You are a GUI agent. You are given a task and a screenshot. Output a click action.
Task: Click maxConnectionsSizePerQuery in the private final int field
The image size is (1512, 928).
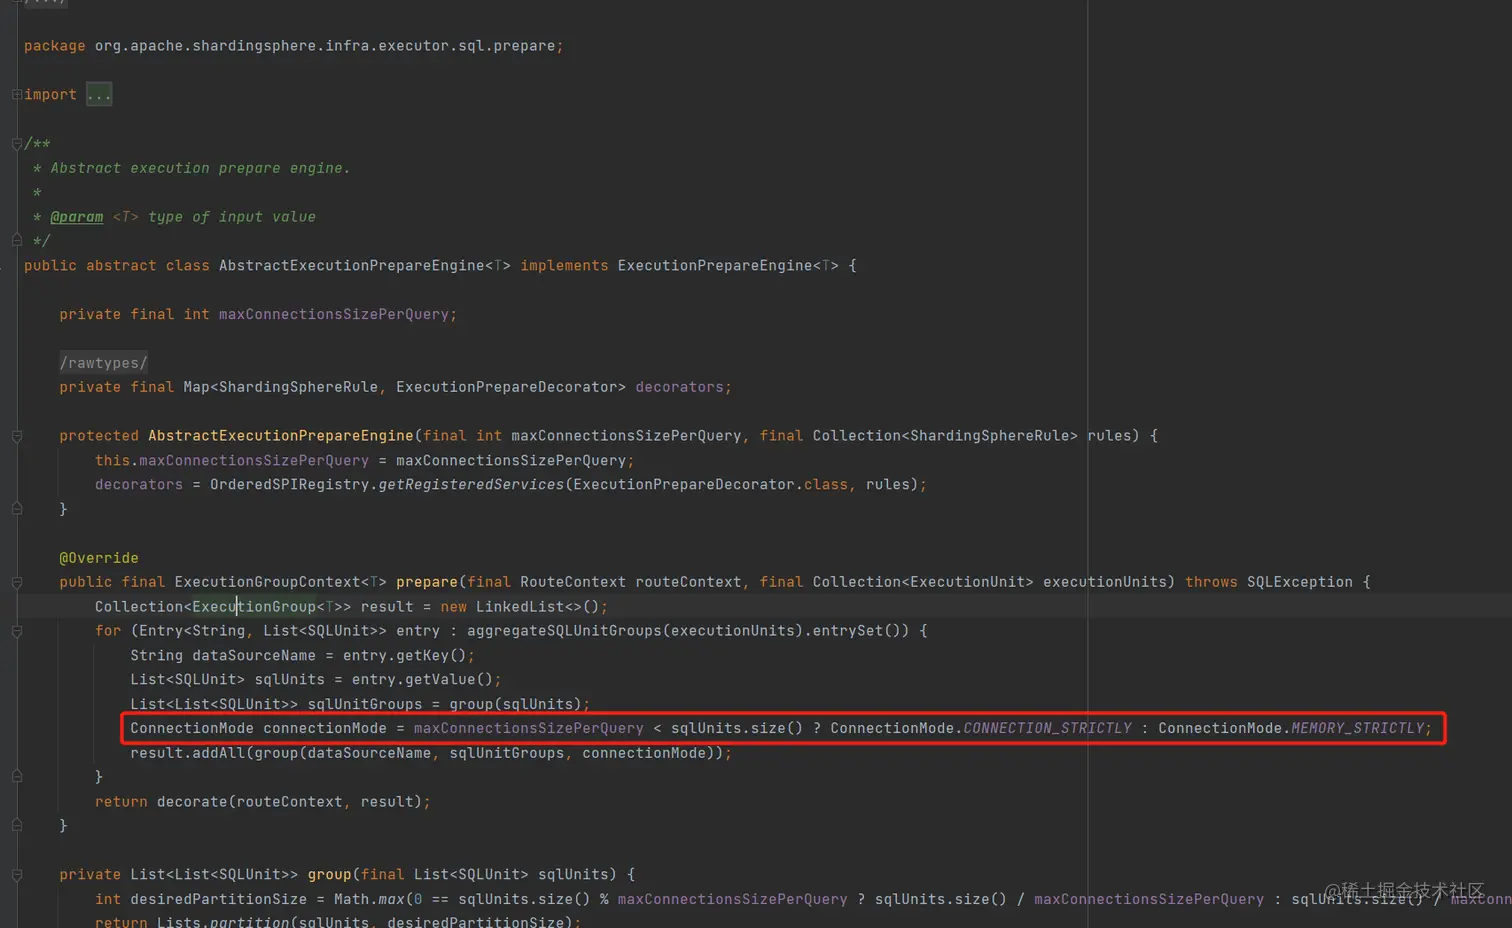(x=334, y=315)
